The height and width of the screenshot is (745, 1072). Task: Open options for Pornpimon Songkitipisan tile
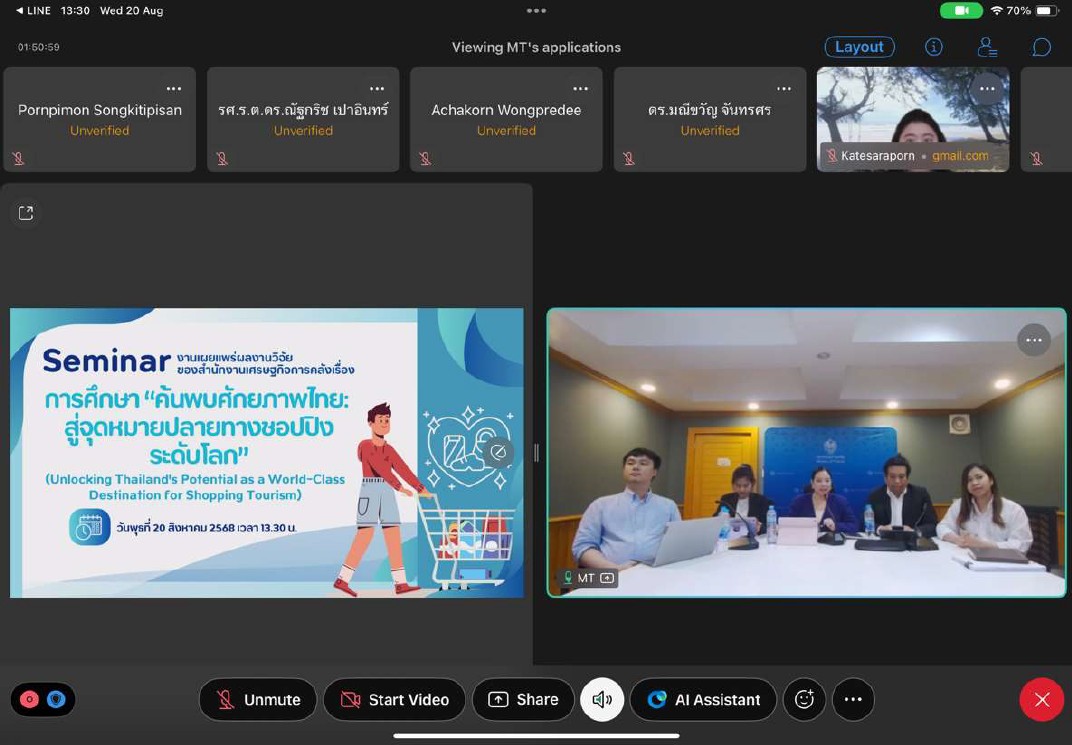[174, 88]
